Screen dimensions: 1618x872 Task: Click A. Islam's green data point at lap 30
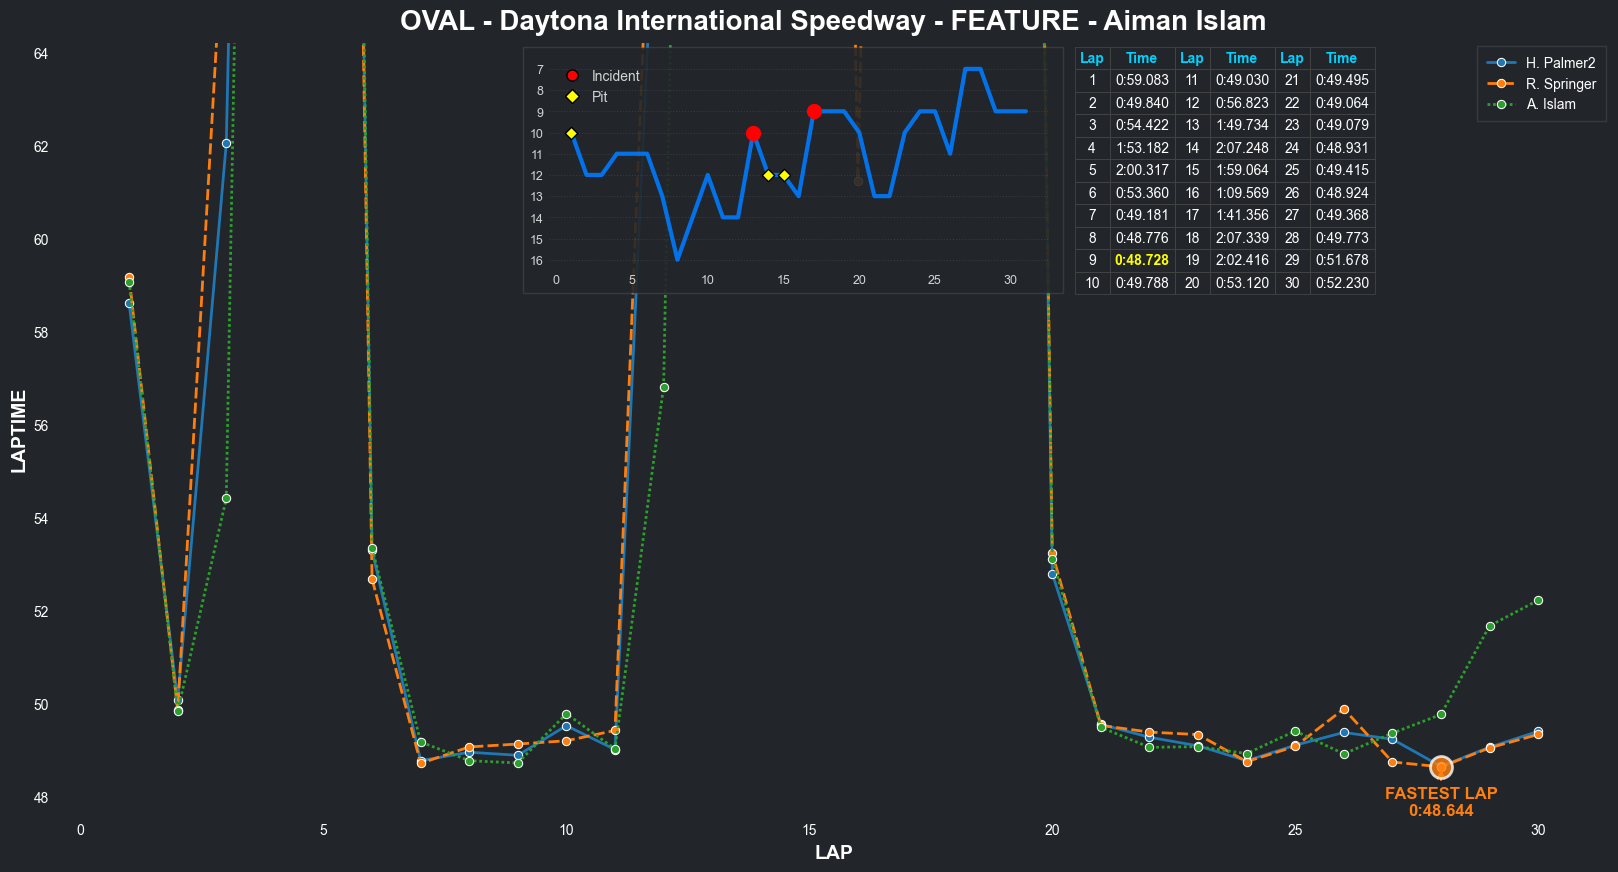pyautogui.click(x=1538, y=600)
